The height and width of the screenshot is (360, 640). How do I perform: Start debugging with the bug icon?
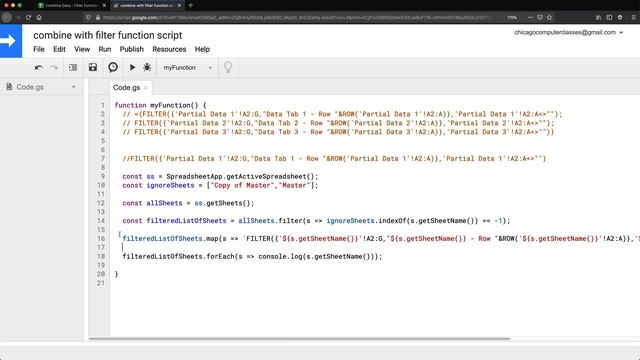tap(147, 67)
